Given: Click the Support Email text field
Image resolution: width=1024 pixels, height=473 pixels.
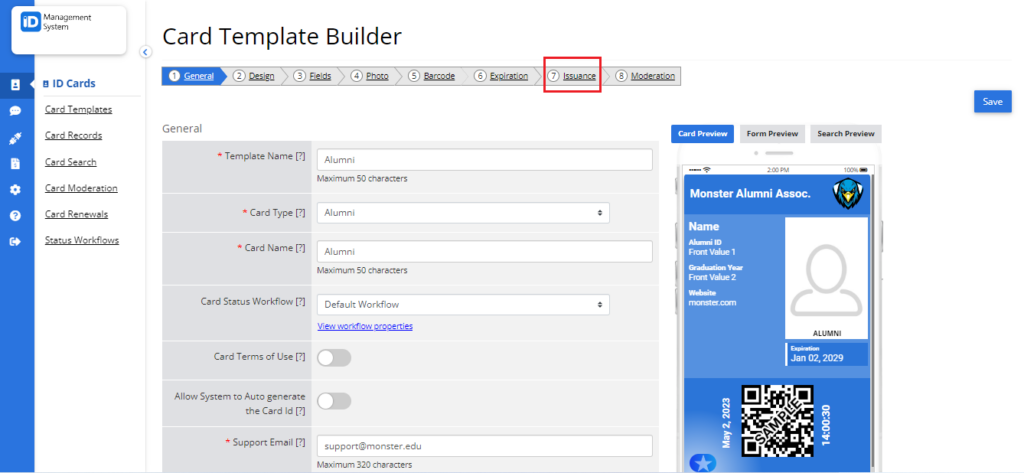Looking at the screenshot, I should tap(484, 446).
